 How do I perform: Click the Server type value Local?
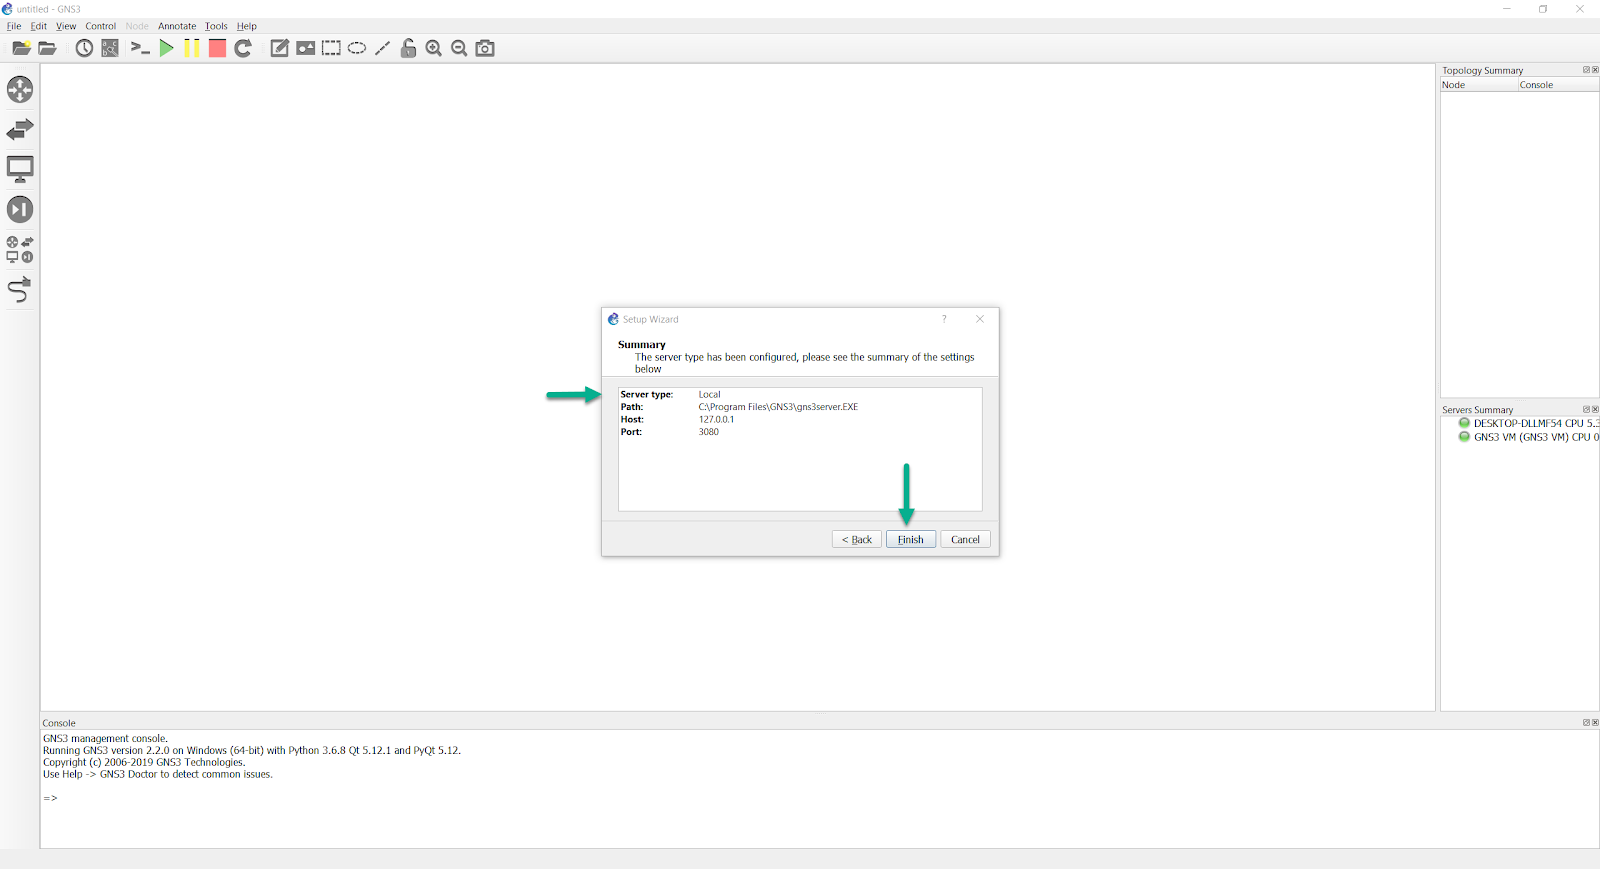pyautogui.click(x=709, y=394)
